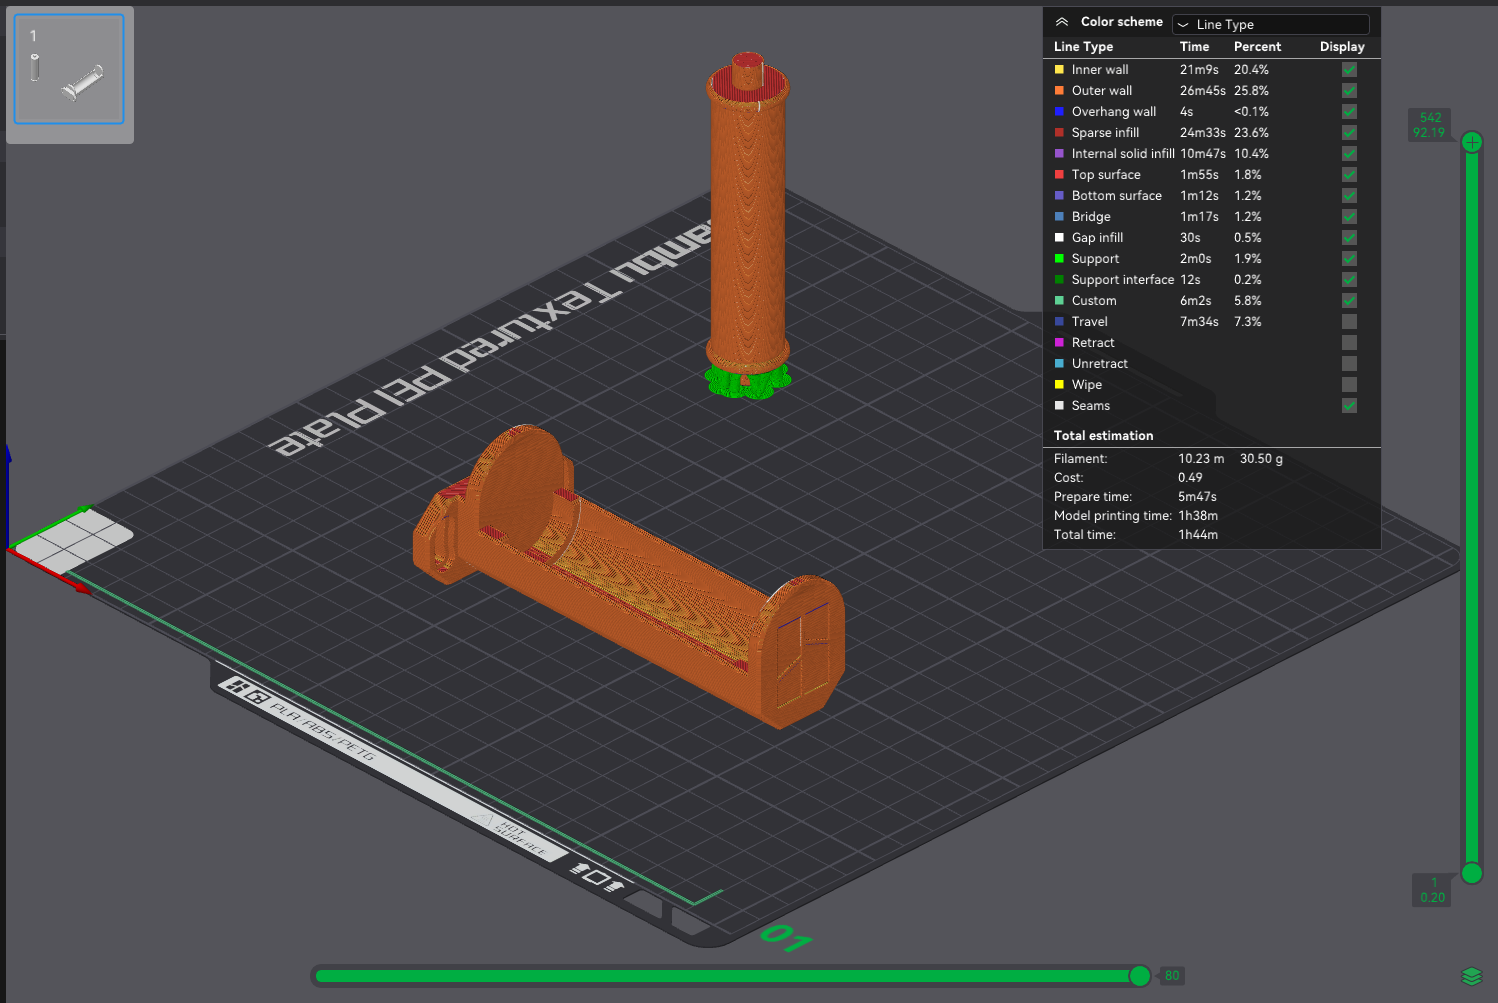
Task: Toggle Seams display checkbox
Action: [x=1349, y=406]
